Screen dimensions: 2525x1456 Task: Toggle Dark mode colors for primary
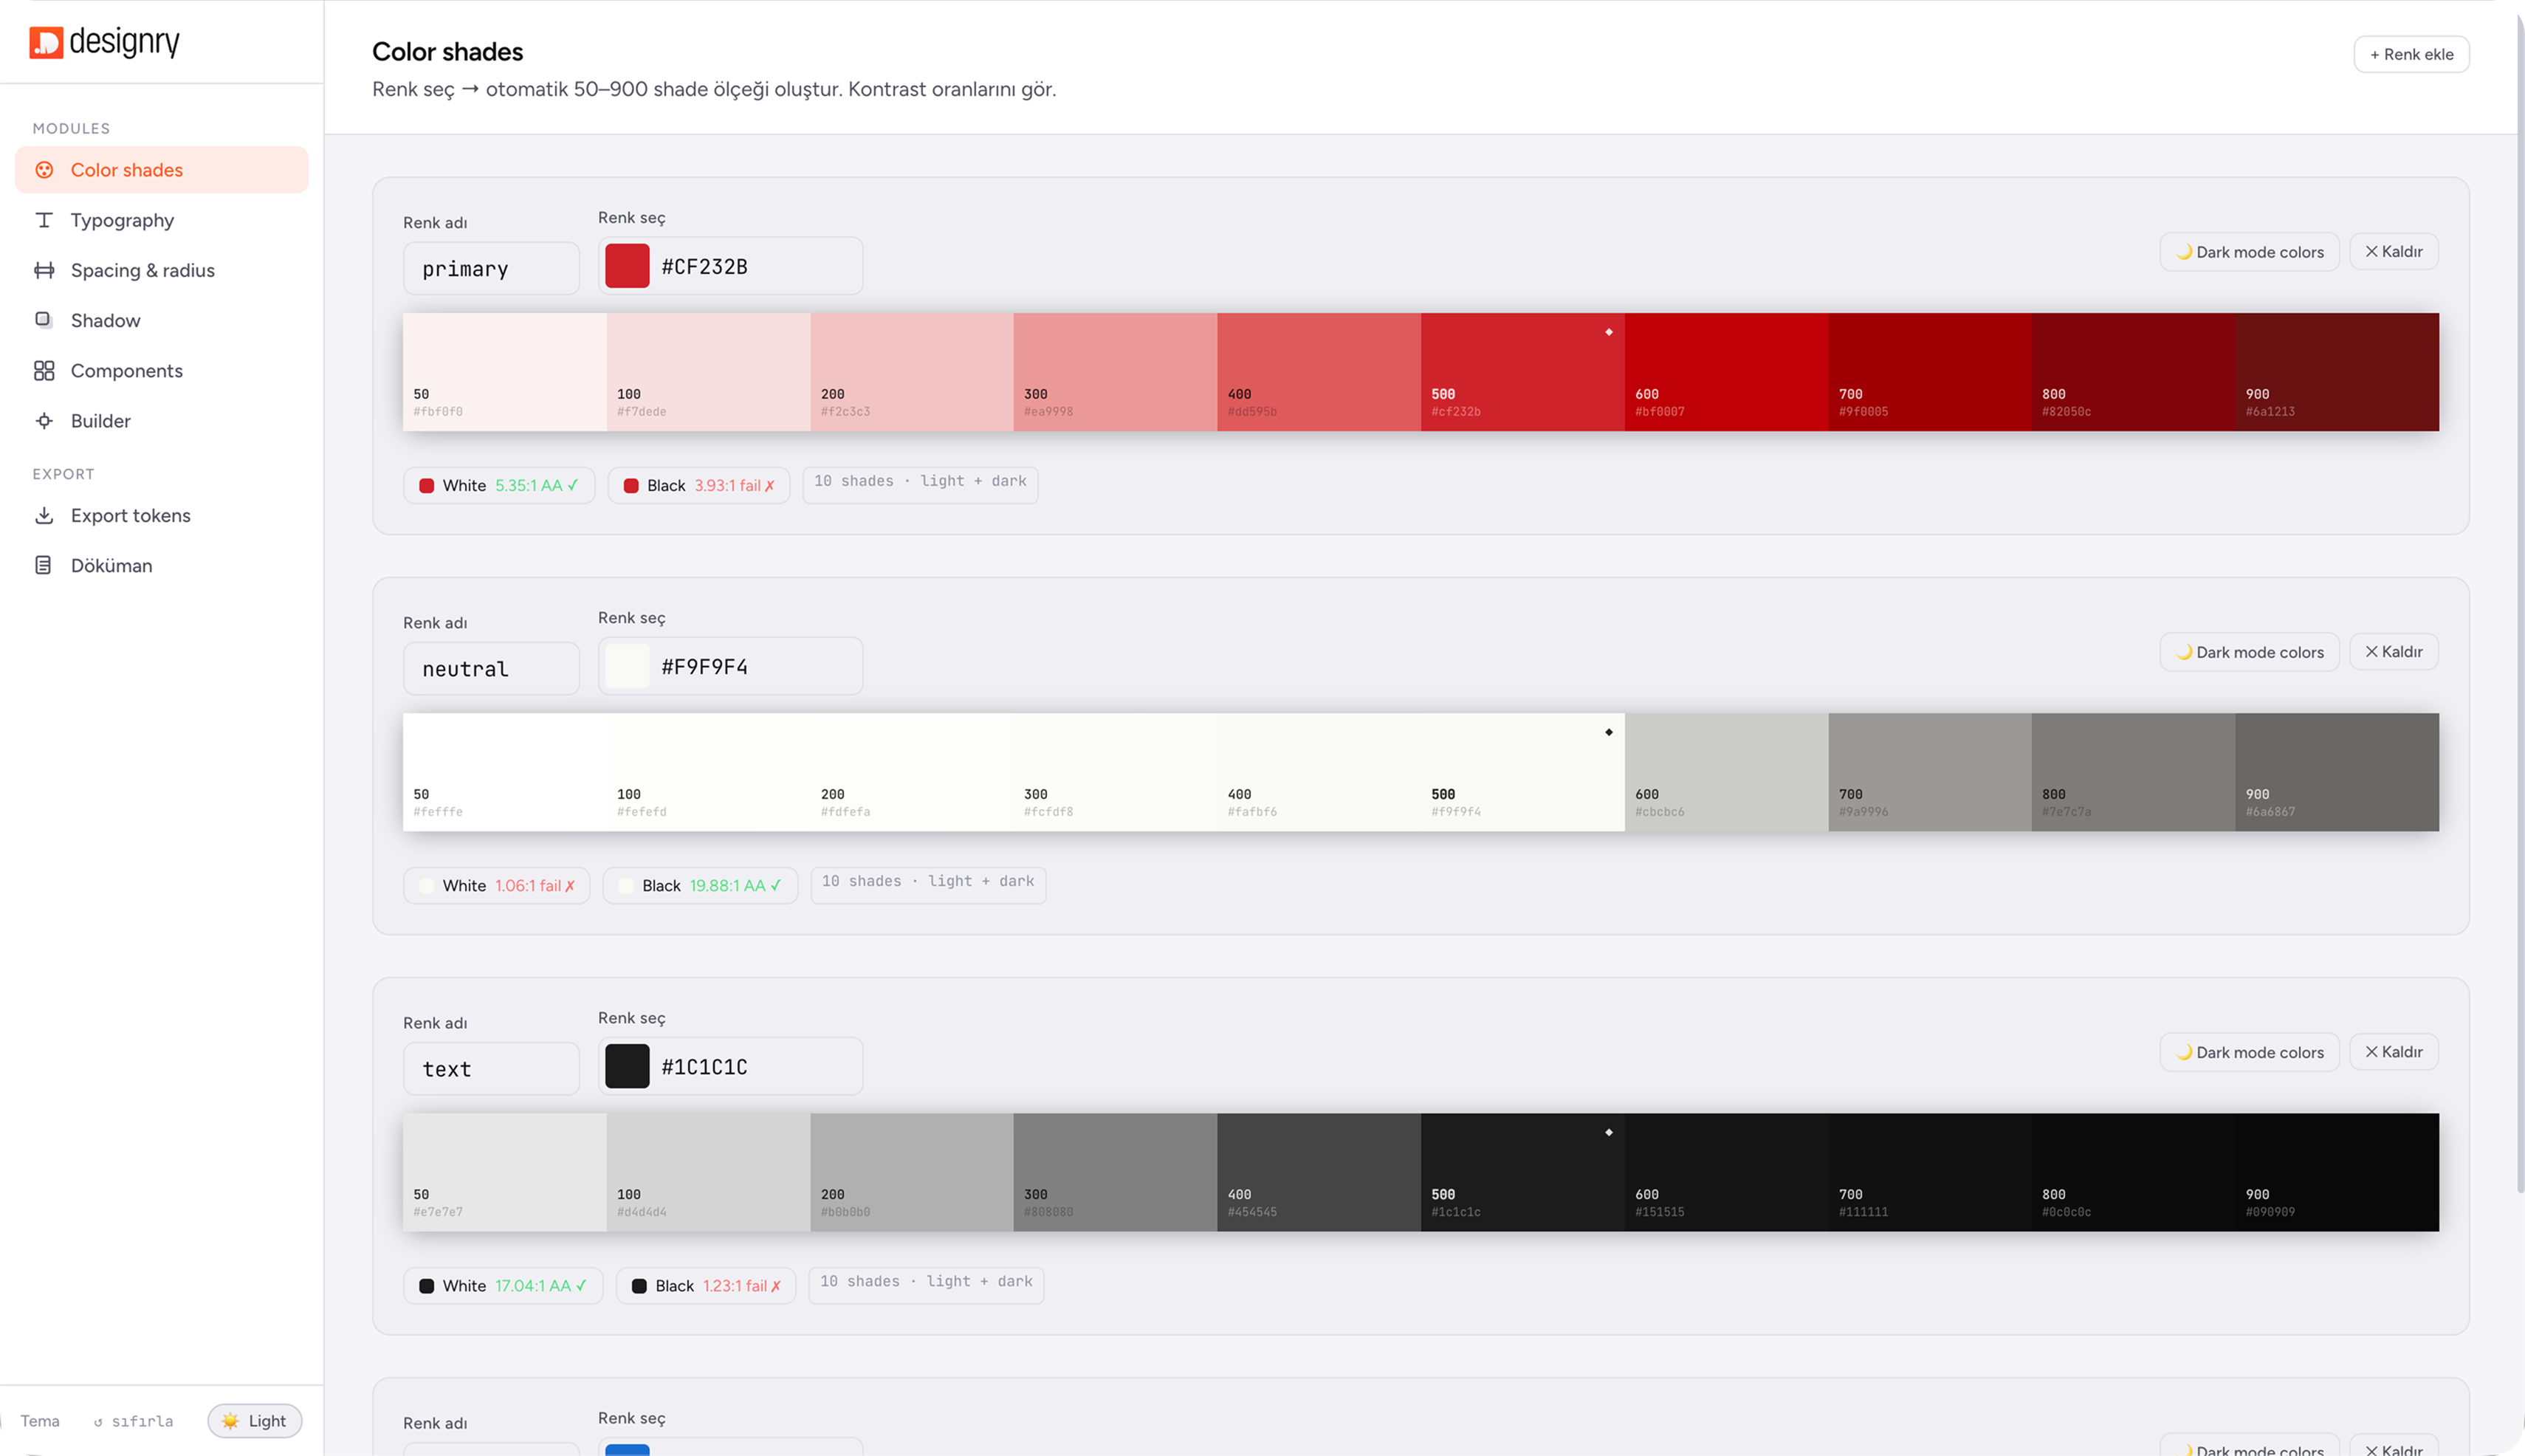point(2249,252)
